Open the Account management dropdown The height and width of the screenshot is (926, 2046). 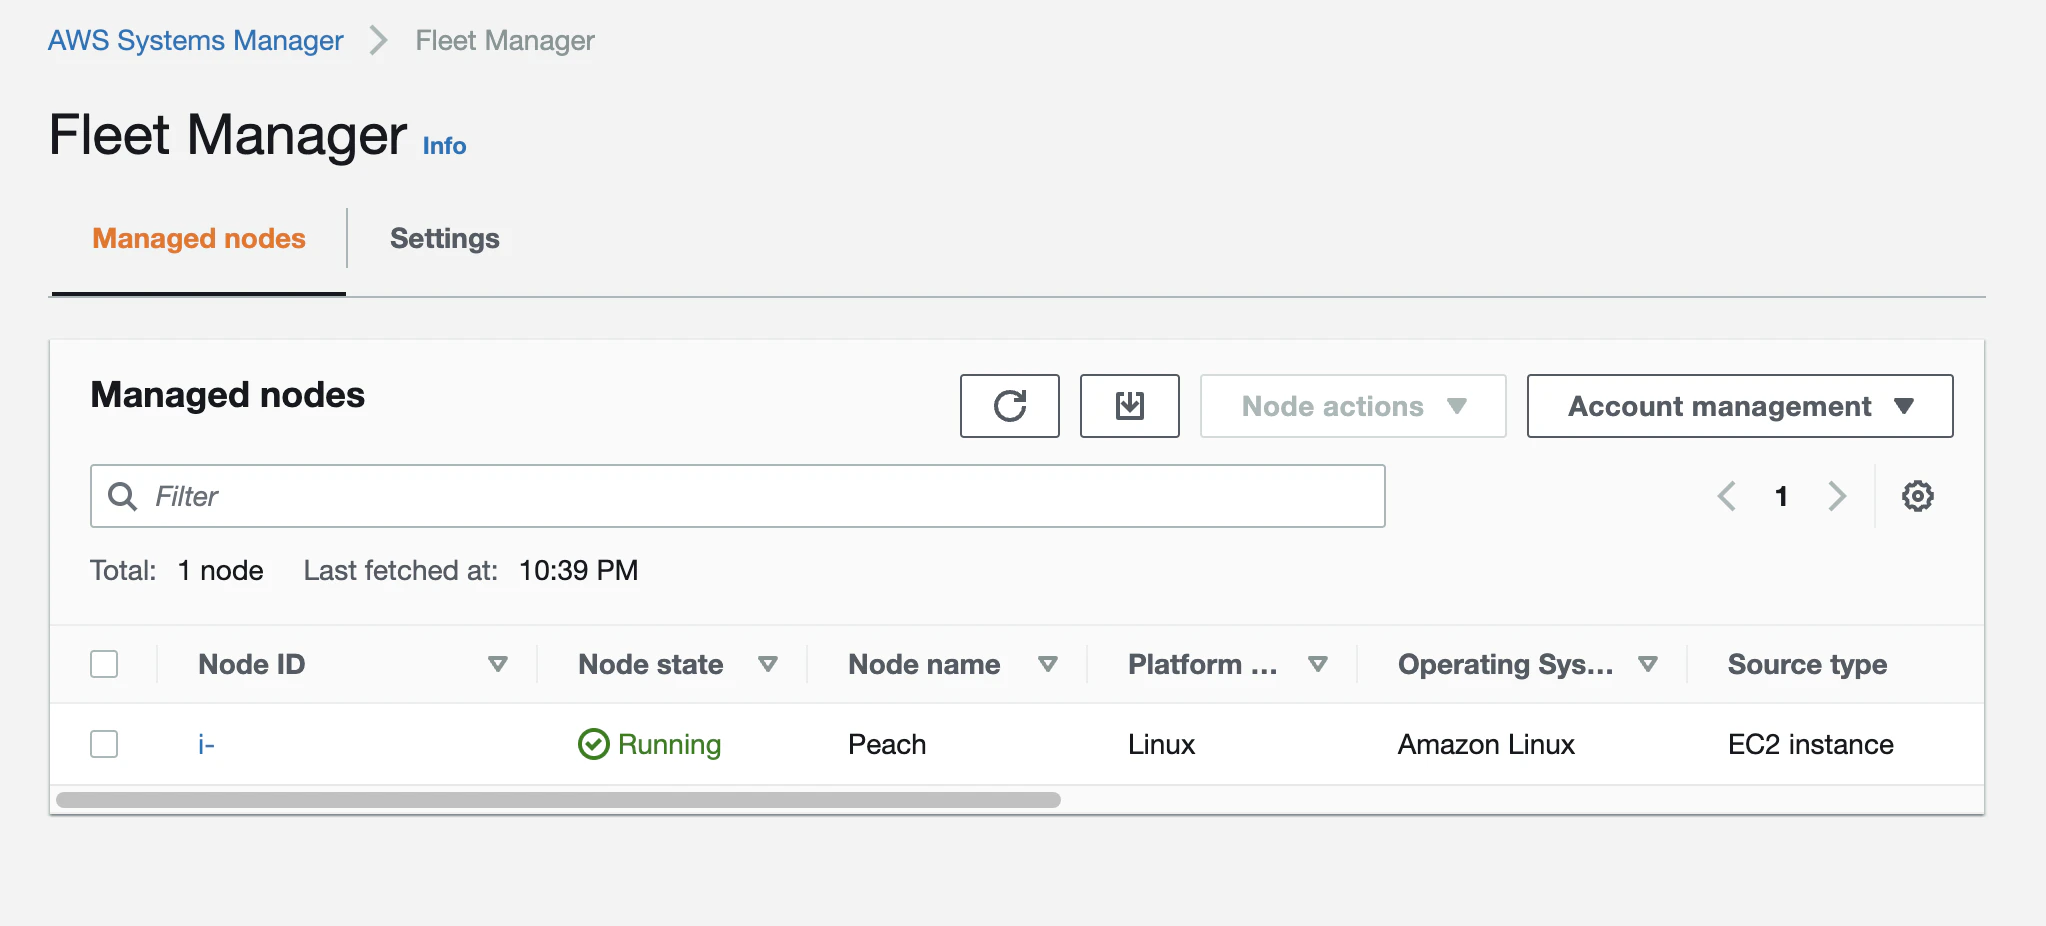1740,406
